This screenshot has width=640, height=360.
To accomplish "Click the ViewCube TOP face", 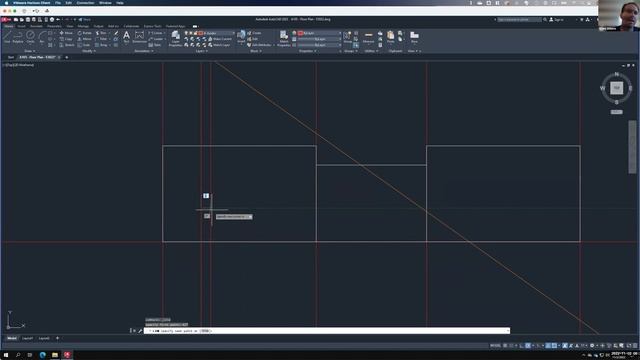I will pos(616,87).
